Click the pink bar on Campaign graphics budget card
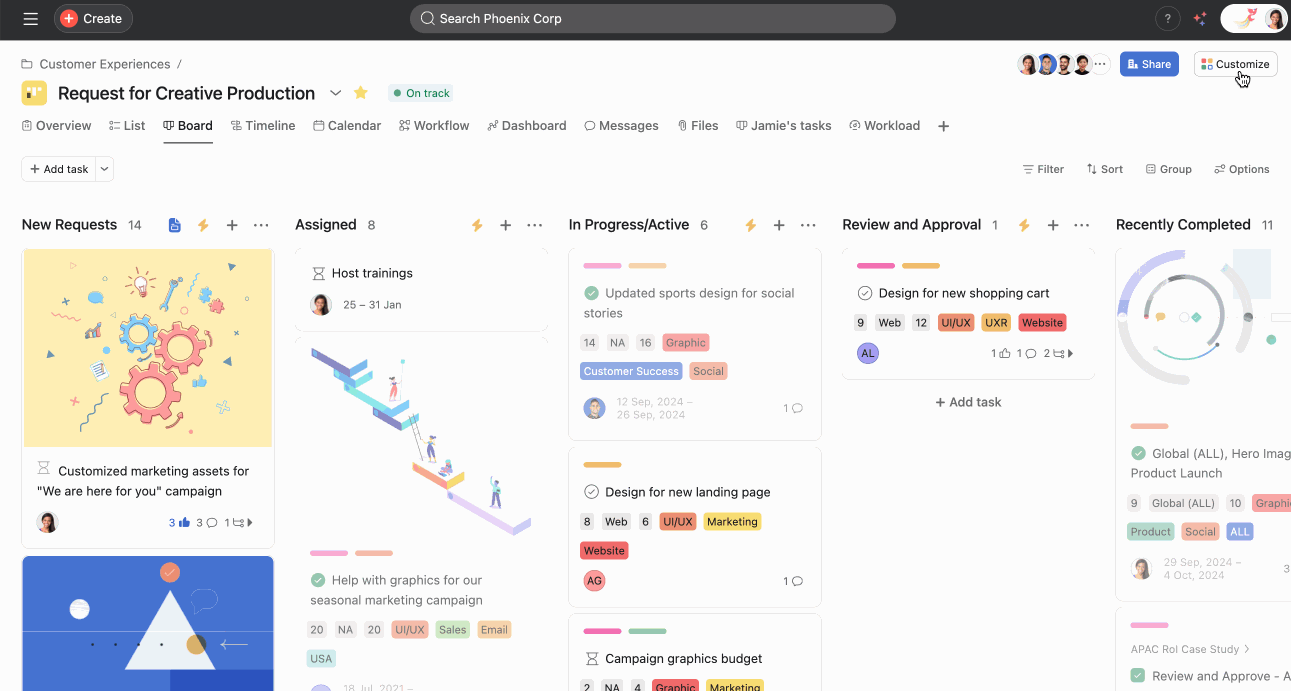The image size is (1291, 691). [599, 632]
